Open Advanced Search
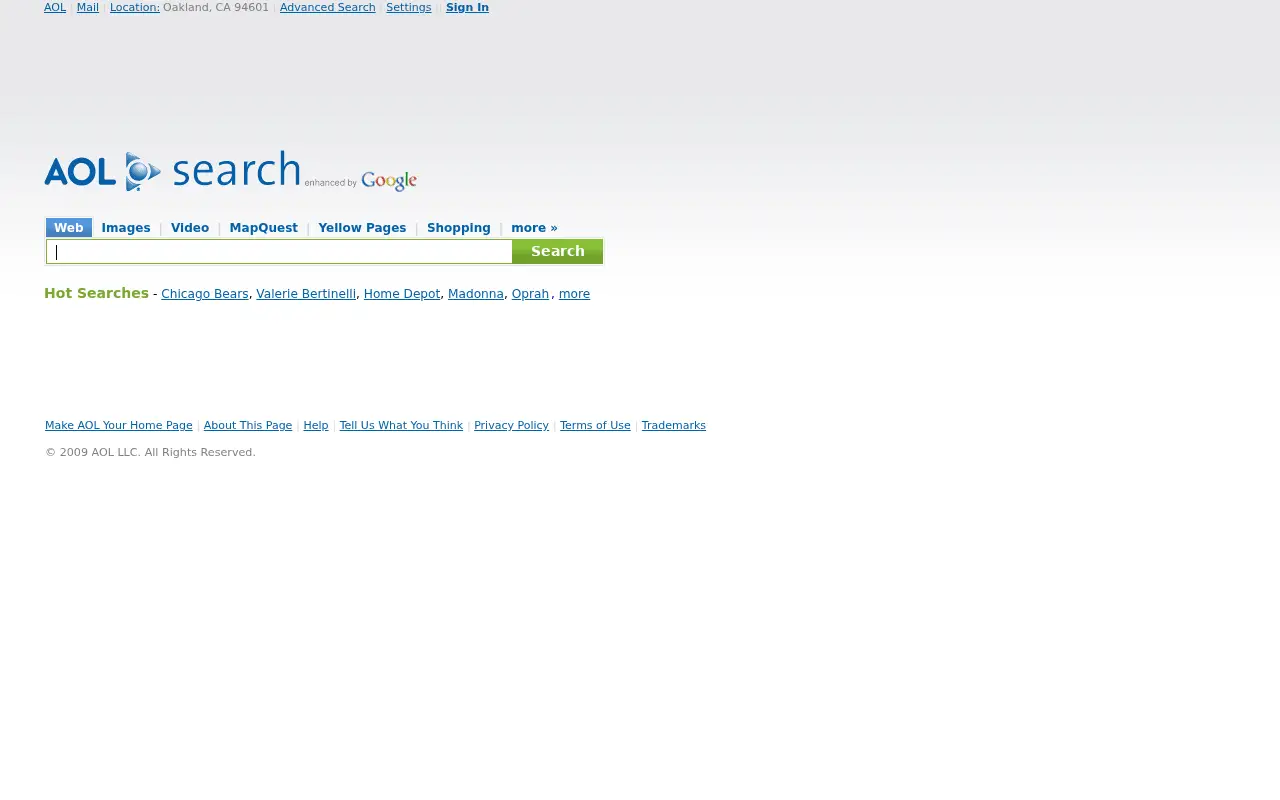This screenshot has height=800, width=1280. [x=328, y=7]
